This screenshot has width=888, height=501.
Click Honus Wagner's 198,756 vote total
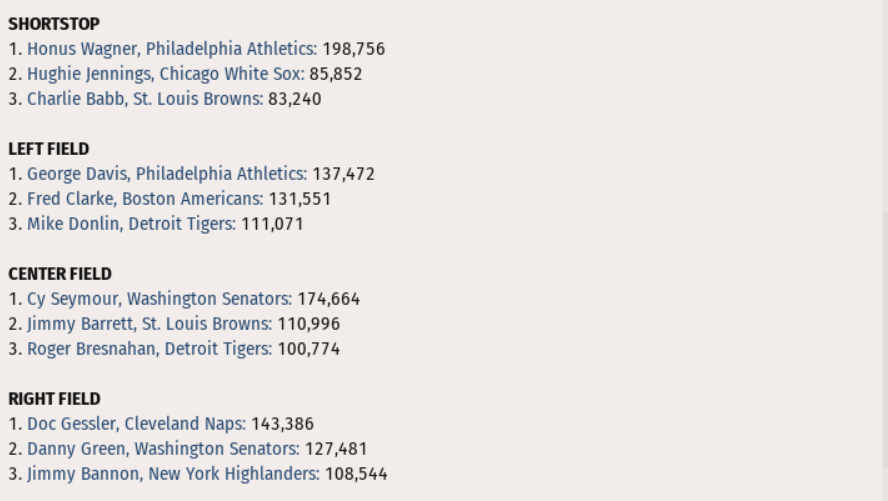[x=353, y=49]
